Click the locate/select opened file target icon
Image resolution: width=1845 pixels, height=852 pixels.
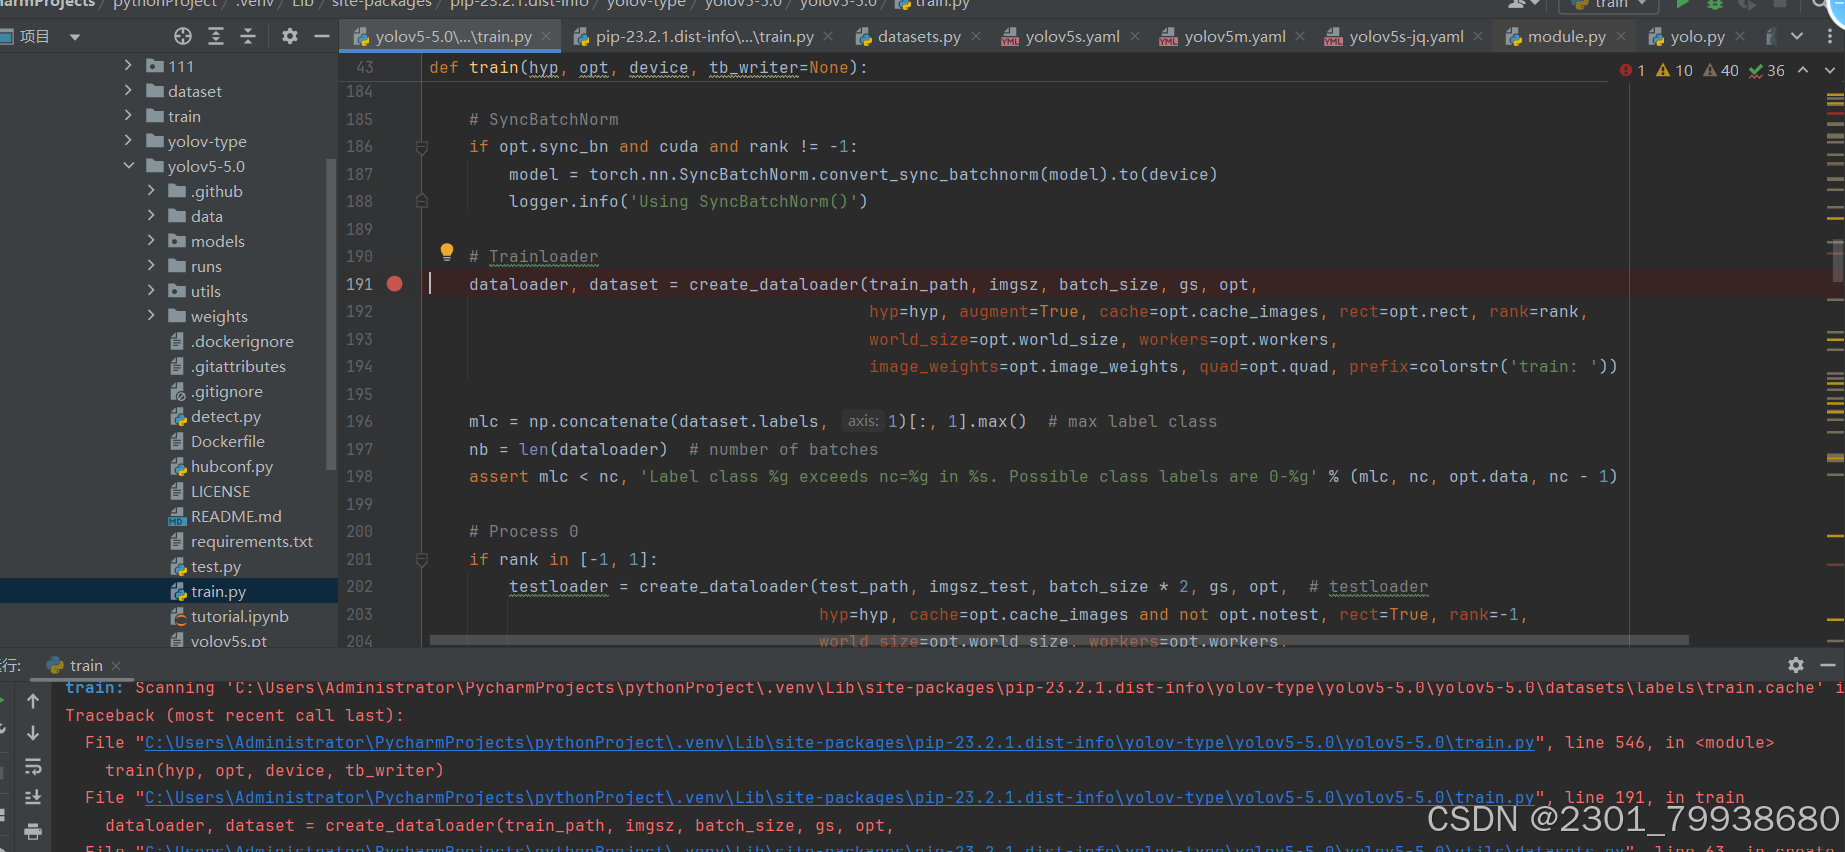point(183,37)
